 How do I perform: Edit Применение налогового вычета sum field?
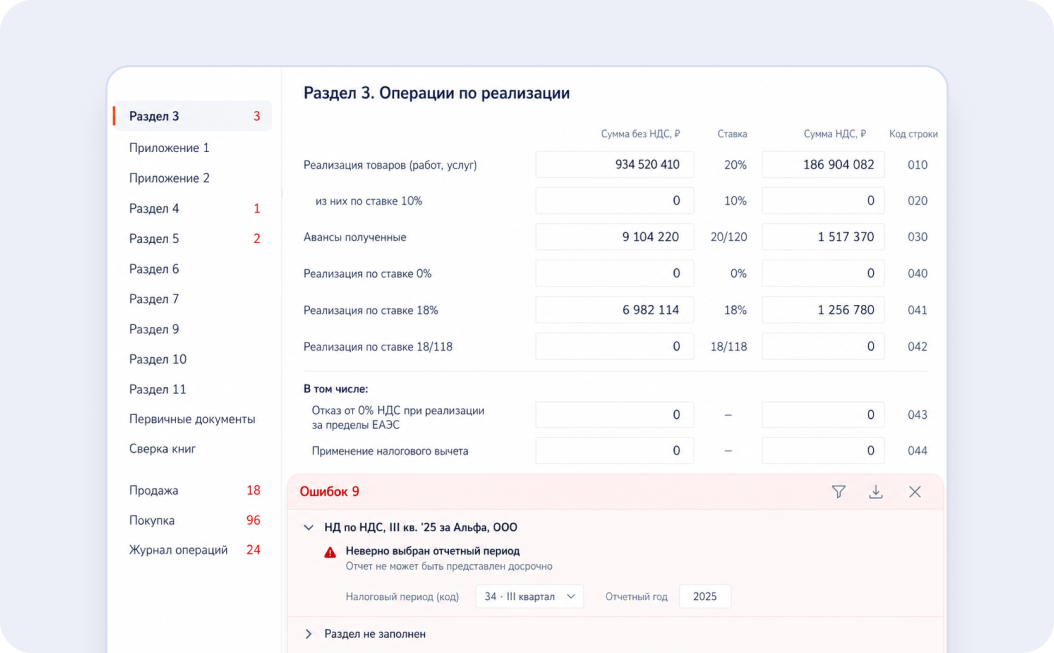tap(614, 451)
